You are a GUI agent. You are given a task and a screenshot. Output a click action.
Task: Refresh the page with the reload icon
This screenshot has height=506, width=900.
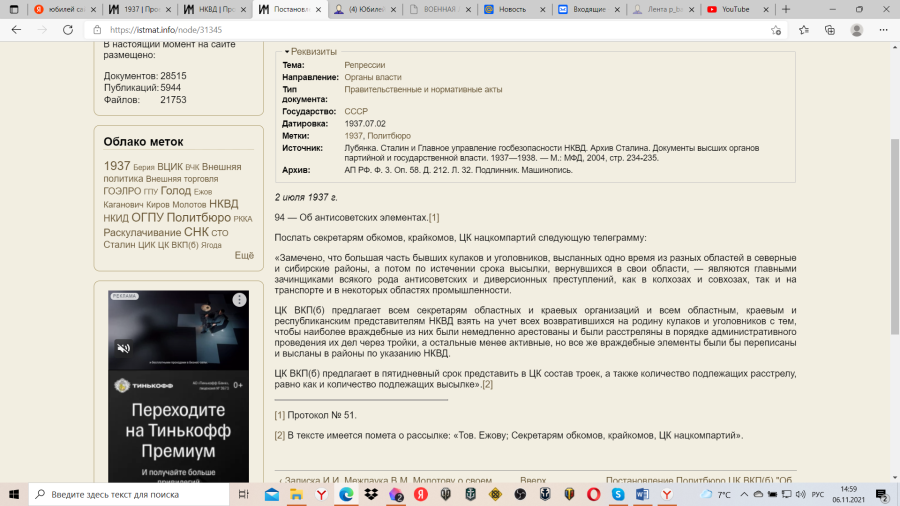click(x=68, y=30)
